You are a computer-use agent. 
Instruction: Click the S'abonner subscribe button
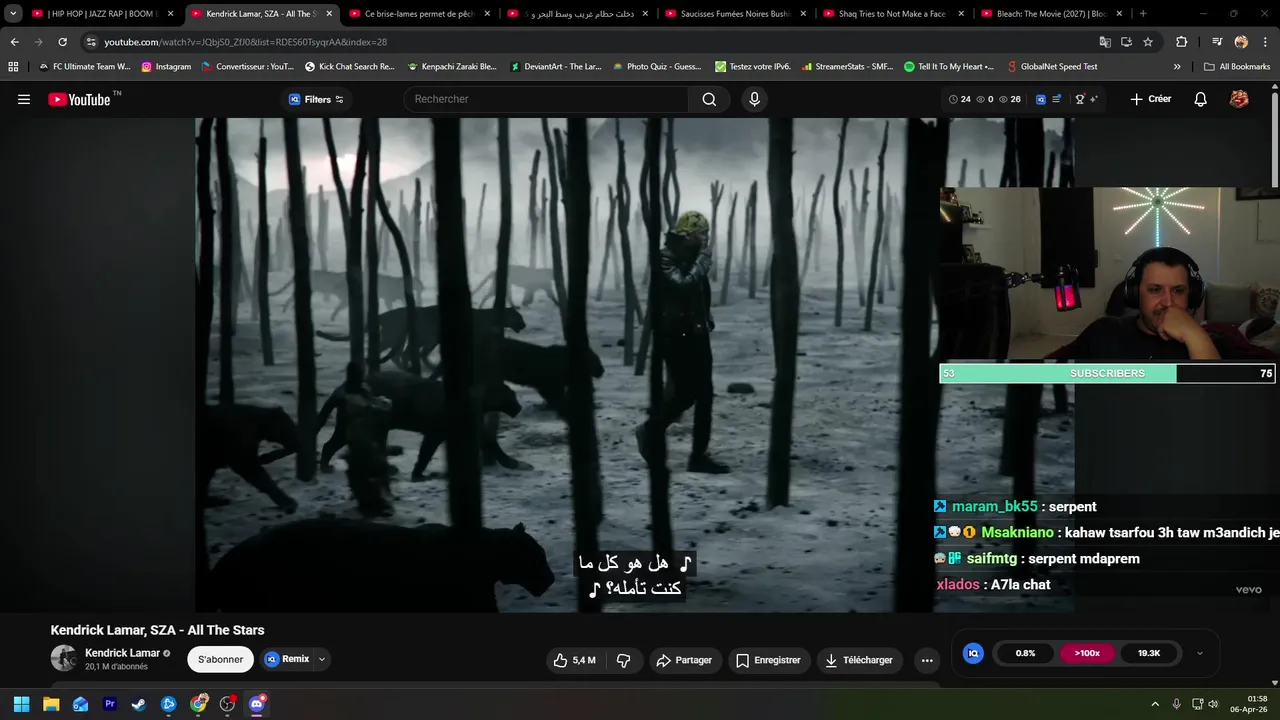(220, 660)
